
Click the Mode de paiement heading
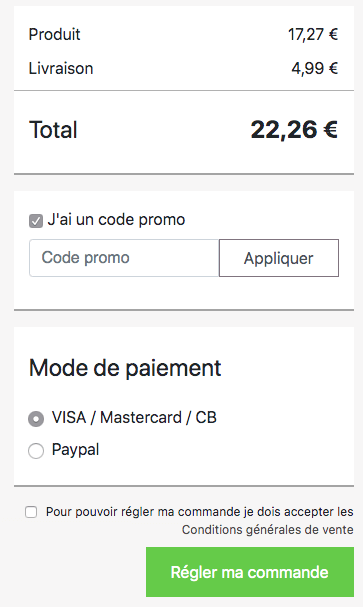tap(125, 368)
